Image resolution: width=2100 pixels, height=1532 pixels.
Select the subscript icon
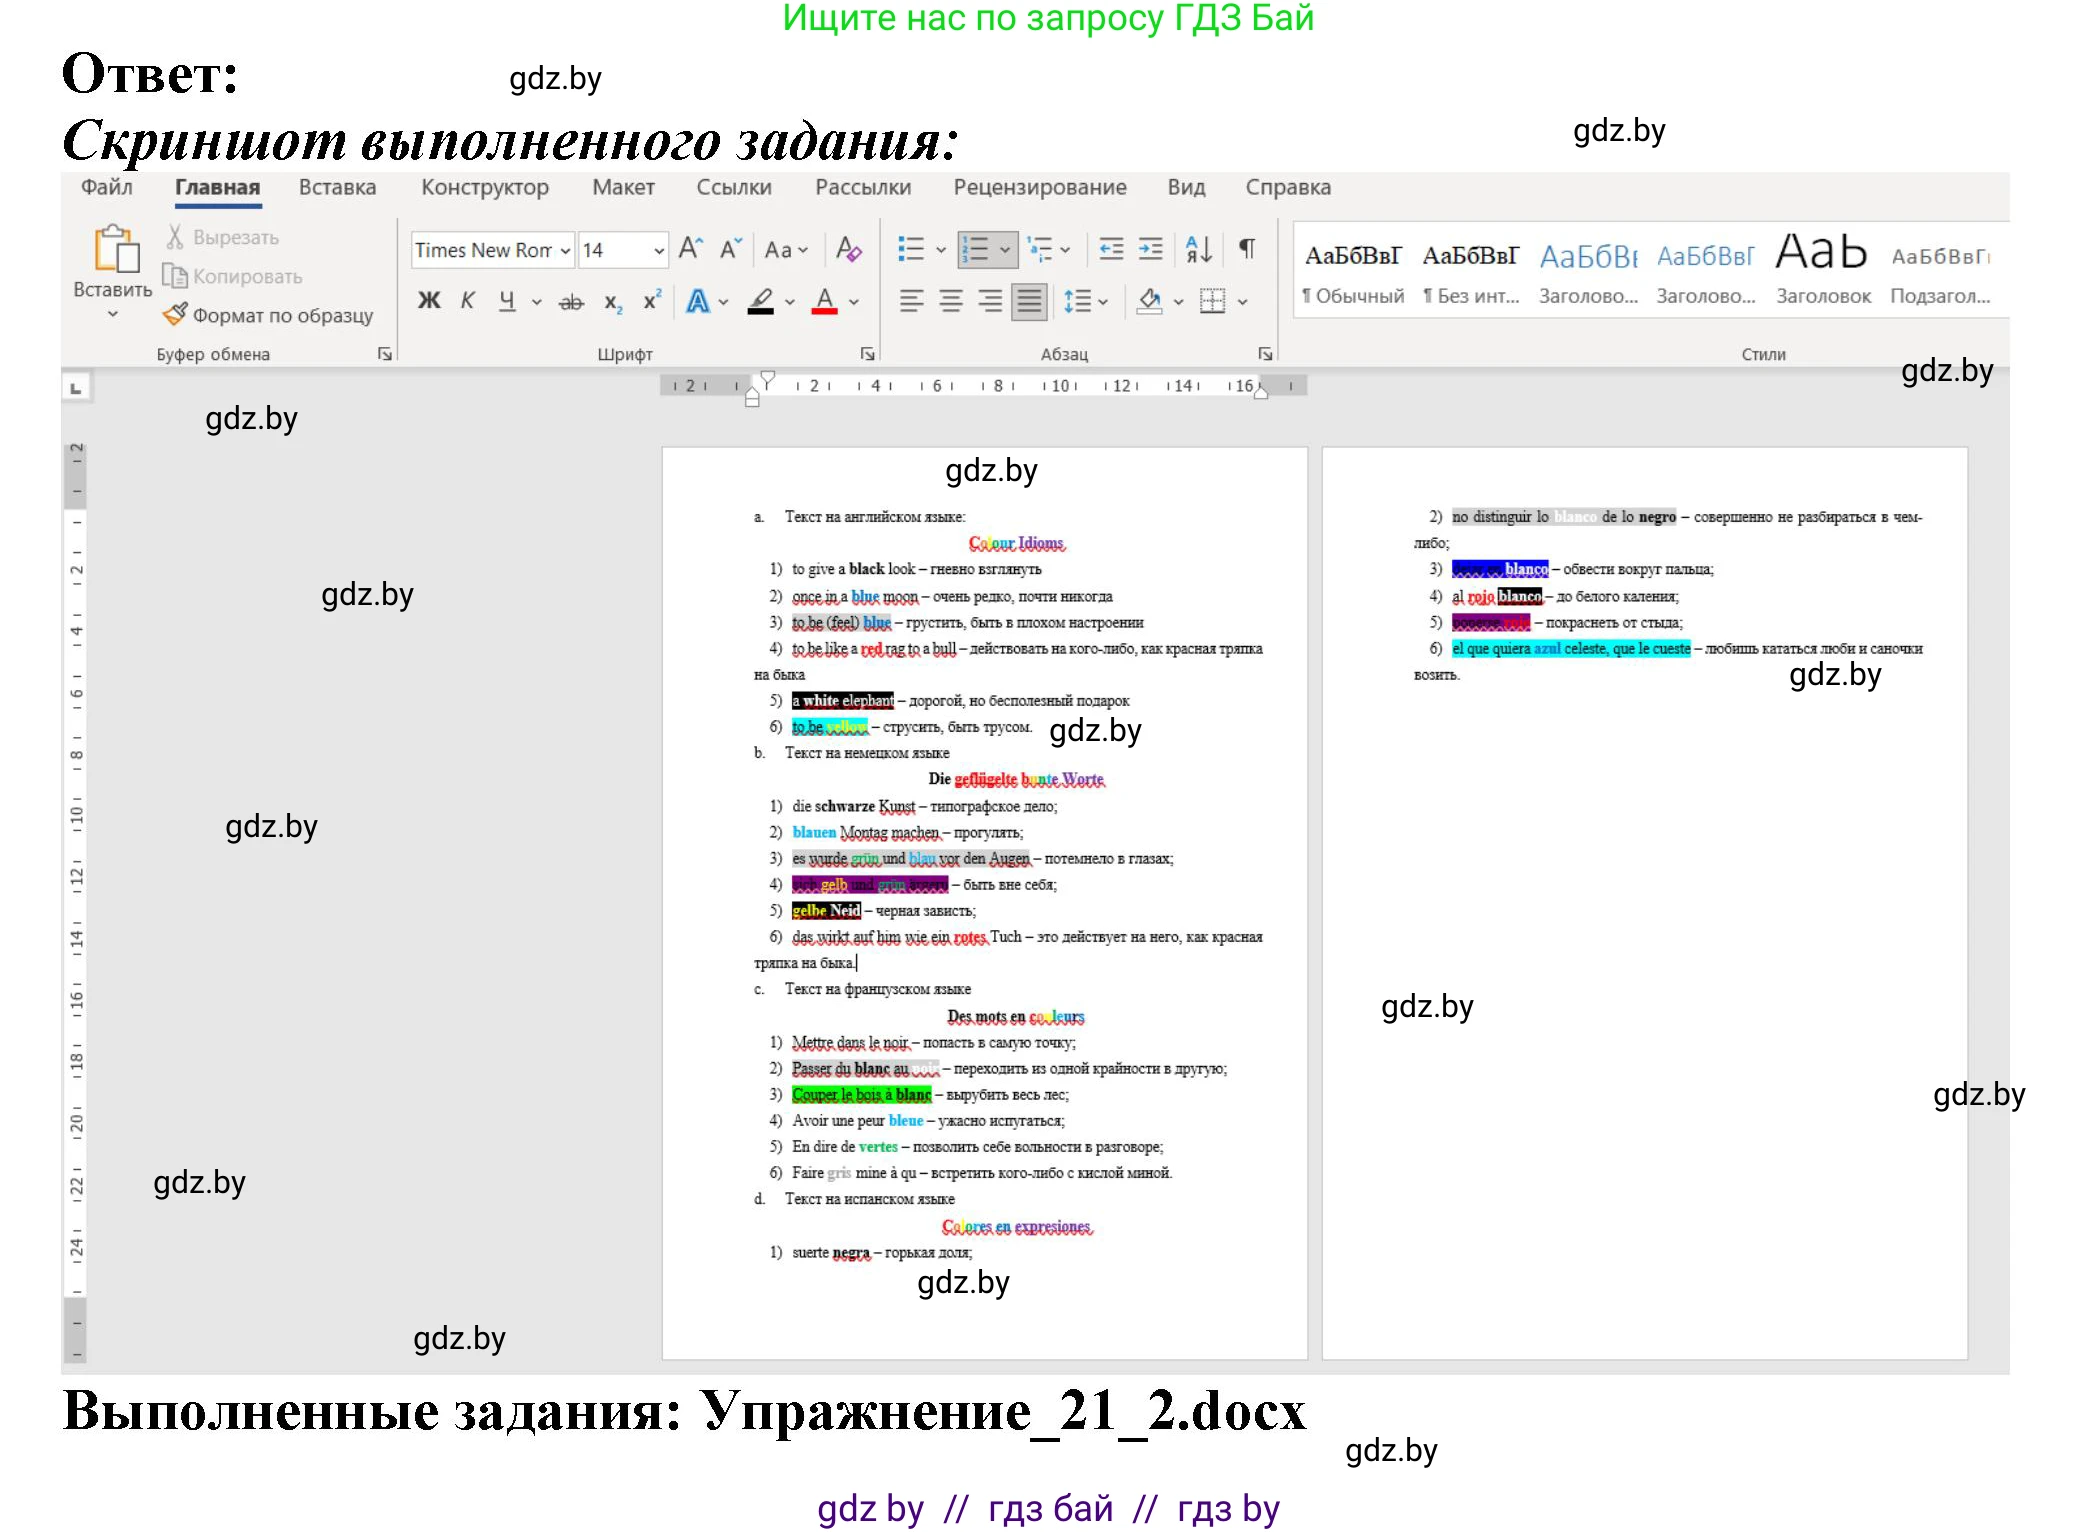(x=612, y=303)
